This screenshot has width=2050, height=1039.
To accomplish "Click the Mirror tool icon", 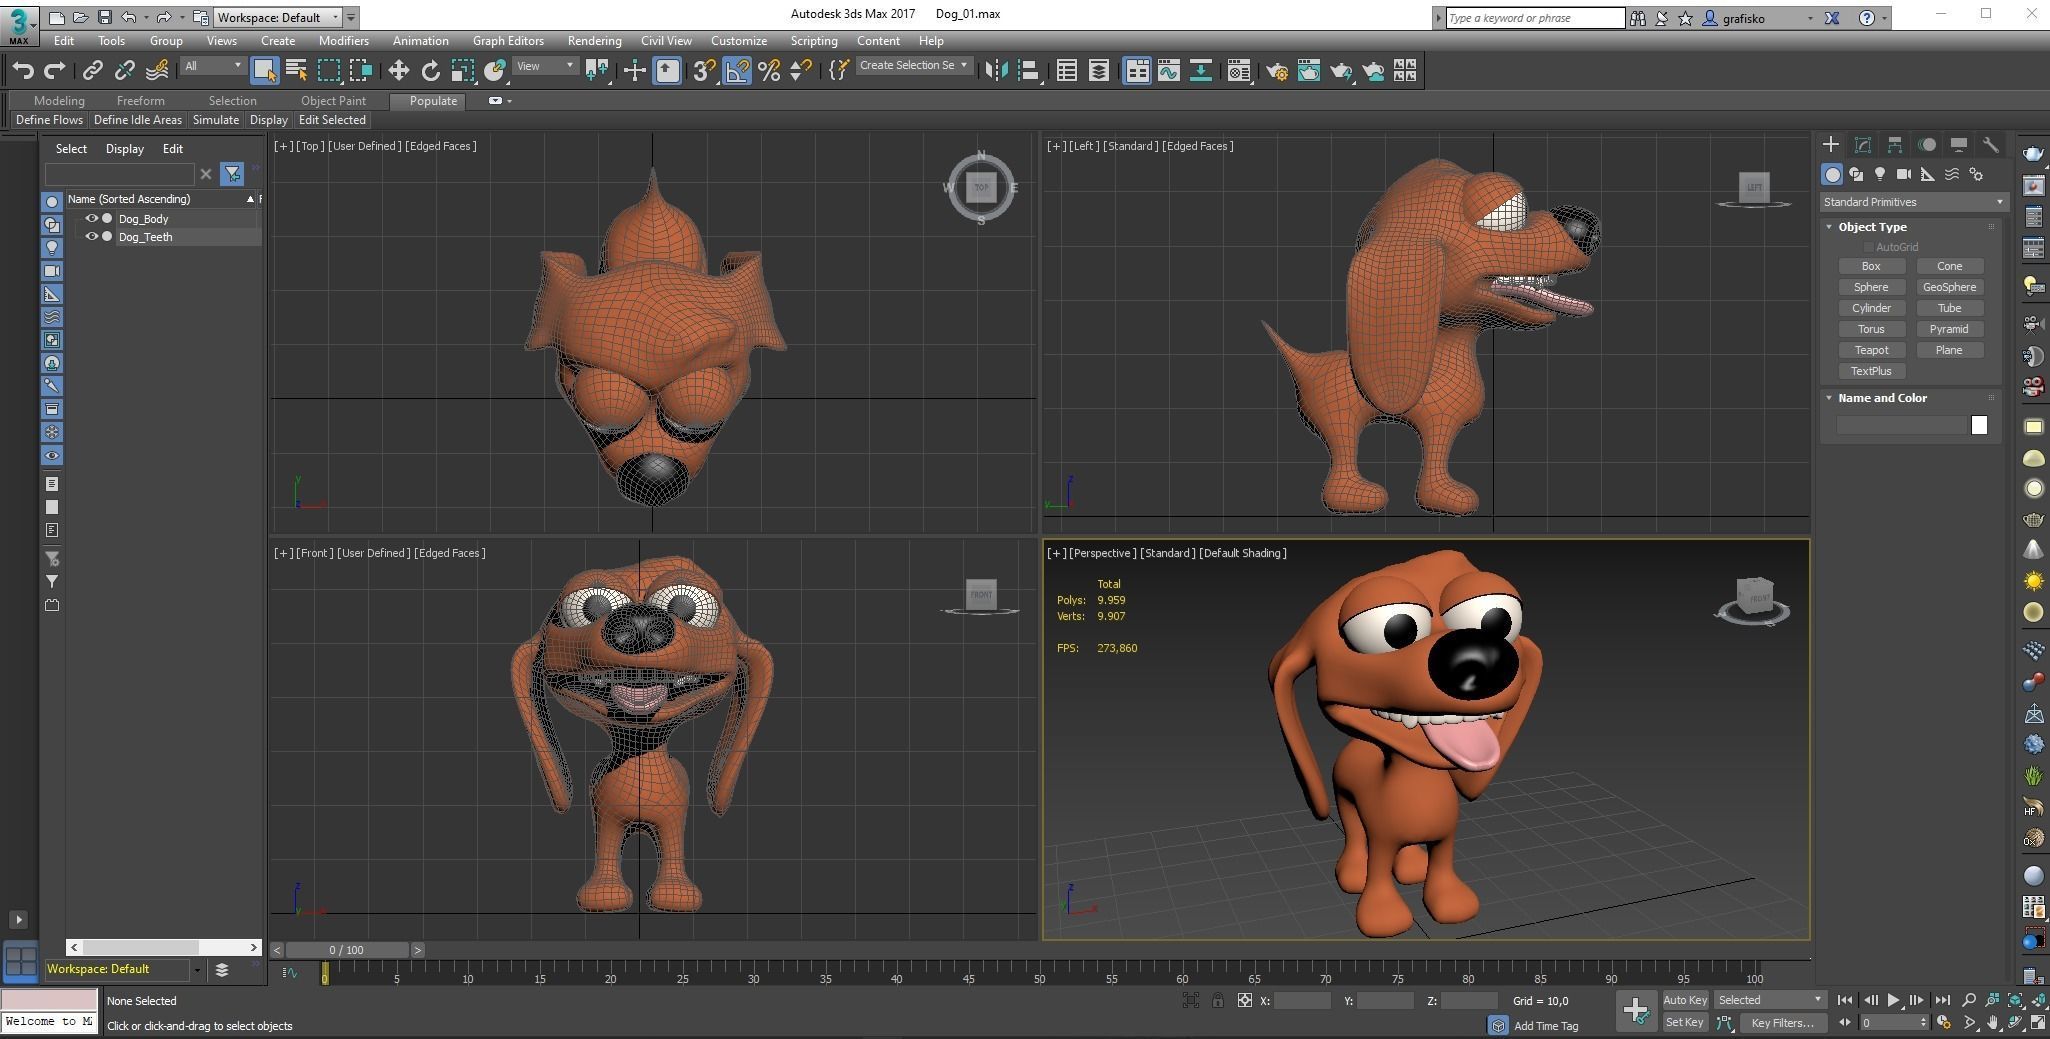I will coord(996,70).
